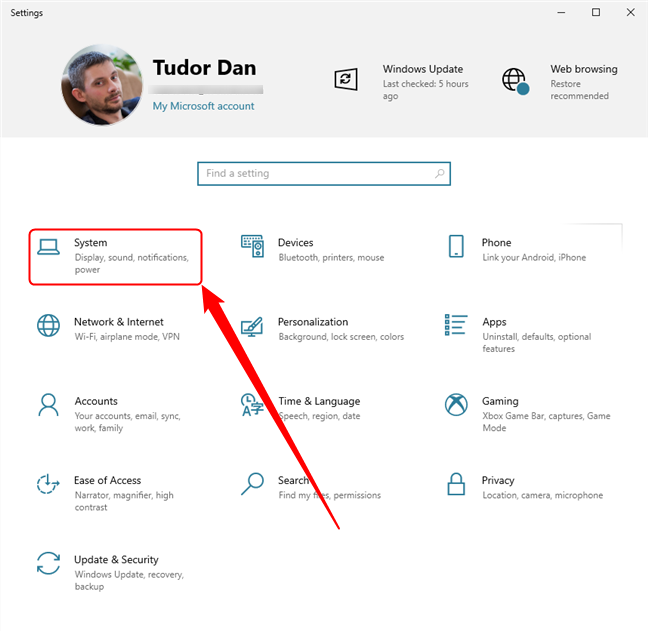Click the Gaming Xbox icon

coord(456,405)
